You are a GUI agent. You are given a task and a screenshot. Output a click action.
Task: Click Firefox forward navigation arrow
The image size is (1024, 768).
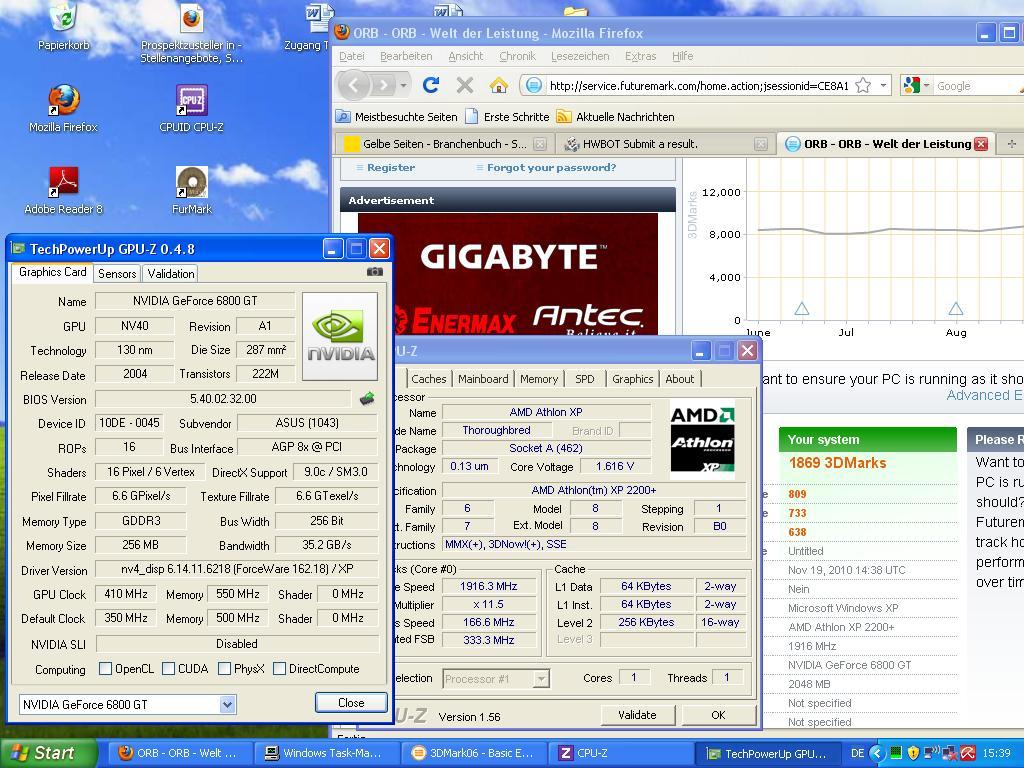tap(384, 85)
